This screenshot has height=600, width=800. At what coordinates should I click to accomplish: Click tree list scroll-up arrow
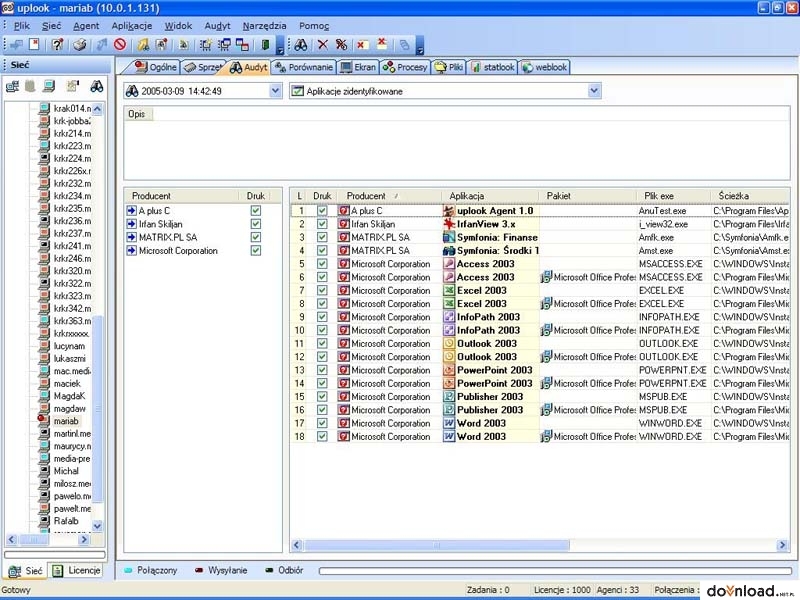click(97, 109)
